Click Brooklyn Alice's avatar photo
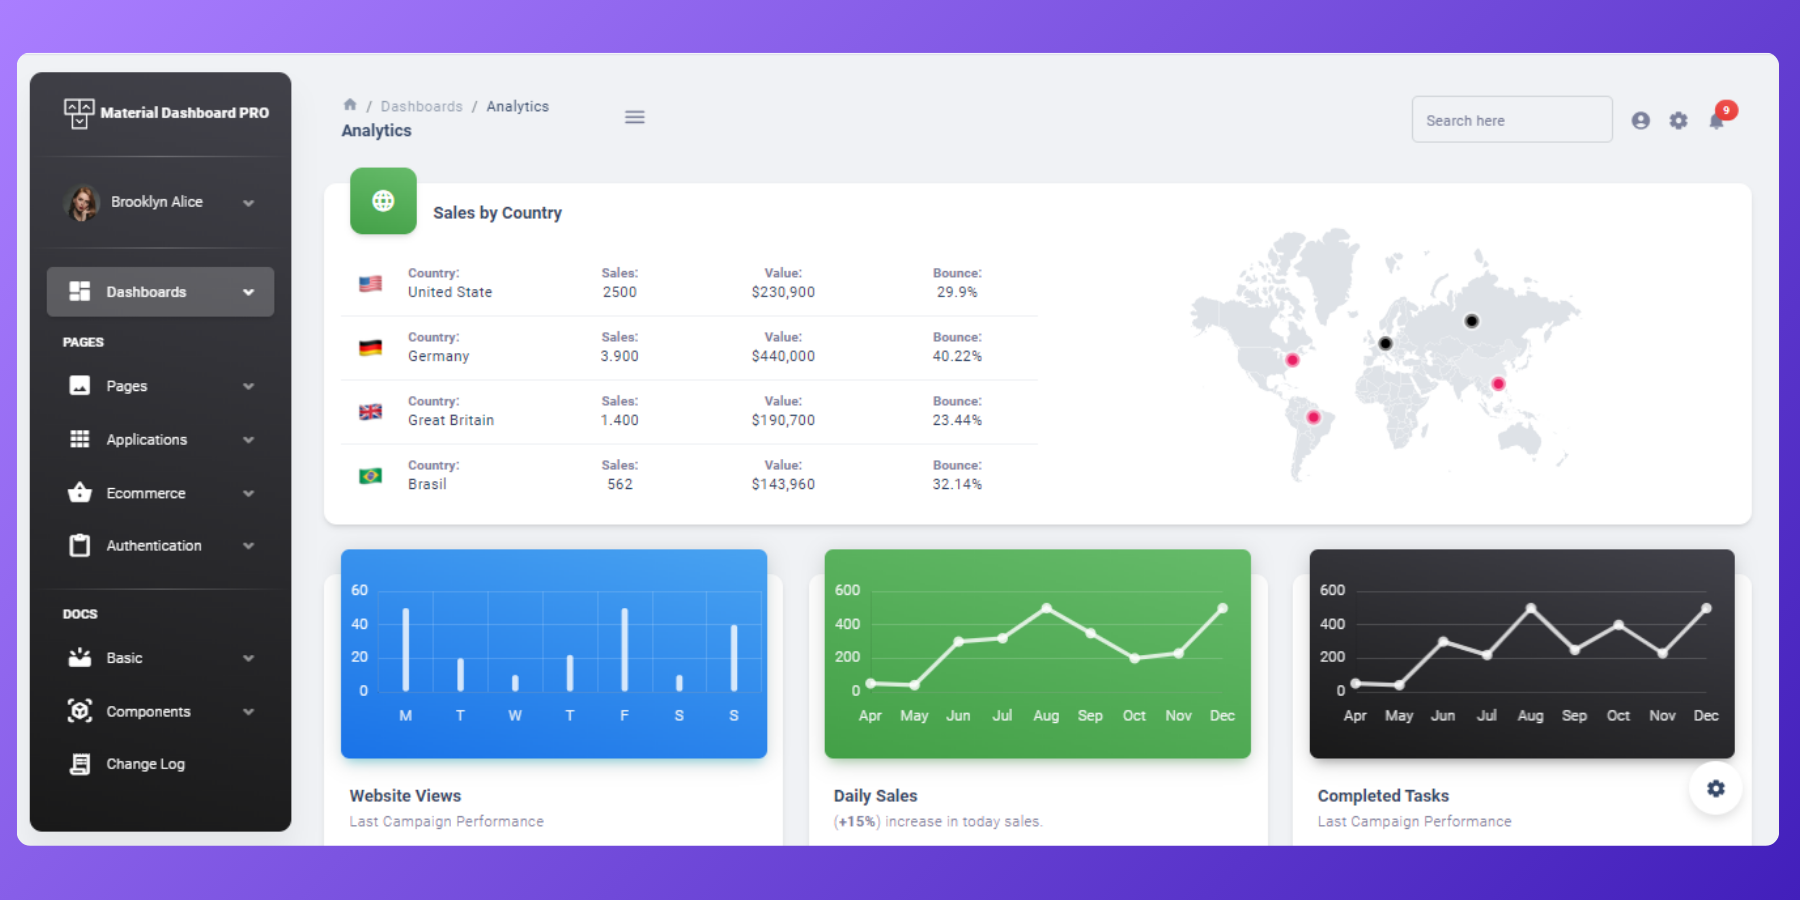Viewport: 1800px width, 900px height. pyautogui.click(x=82, y=202)
